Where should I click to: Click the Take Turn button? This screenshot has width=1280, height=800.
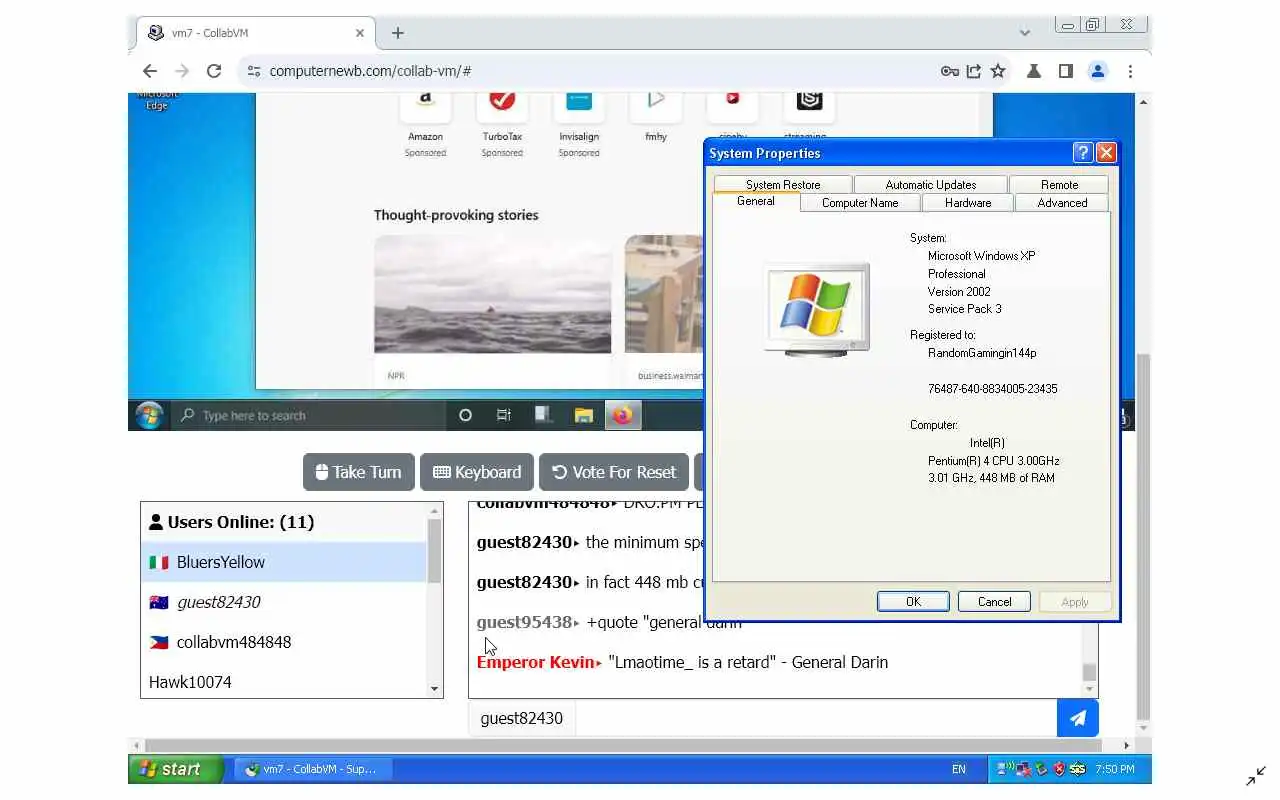click(359, 472)
